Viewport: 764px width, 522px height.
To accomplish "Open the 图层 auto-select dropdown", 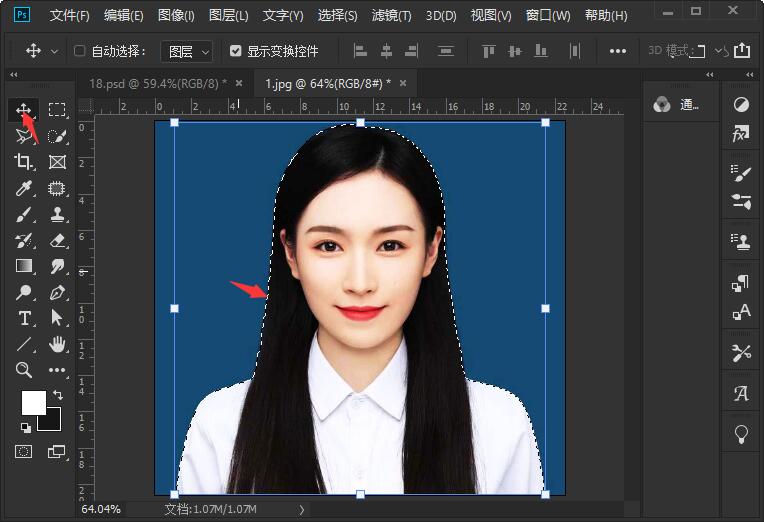I will (x=187, y=51).
